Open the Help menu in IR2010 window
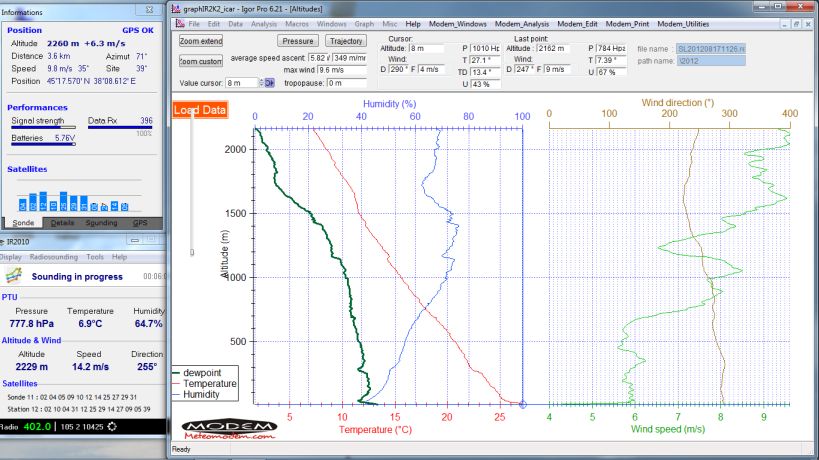 [119, 257]
